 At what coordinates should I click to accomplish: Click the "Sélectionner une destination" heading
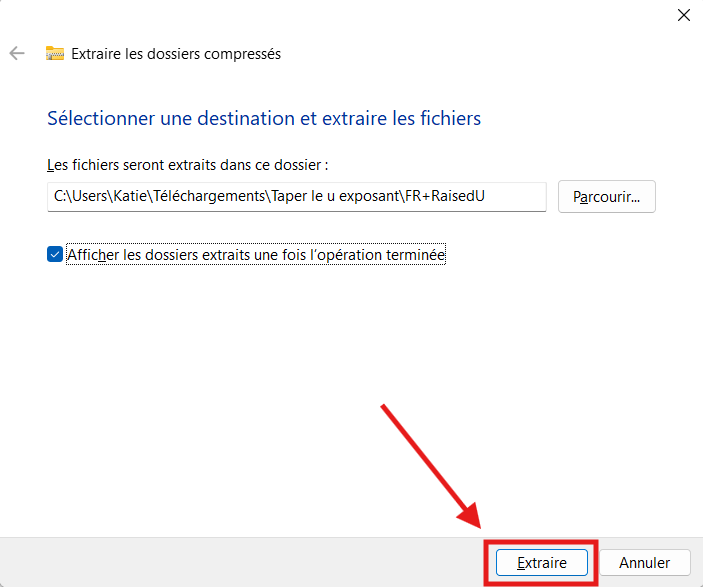click(264, 118)
